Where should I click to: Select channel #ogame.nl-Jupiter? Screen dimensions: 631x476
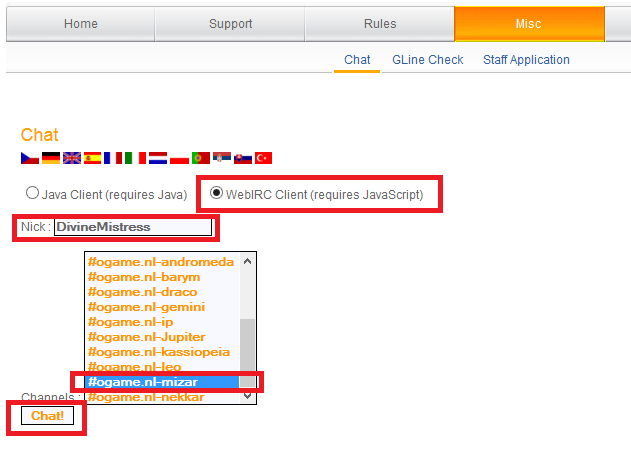(163, 337)
